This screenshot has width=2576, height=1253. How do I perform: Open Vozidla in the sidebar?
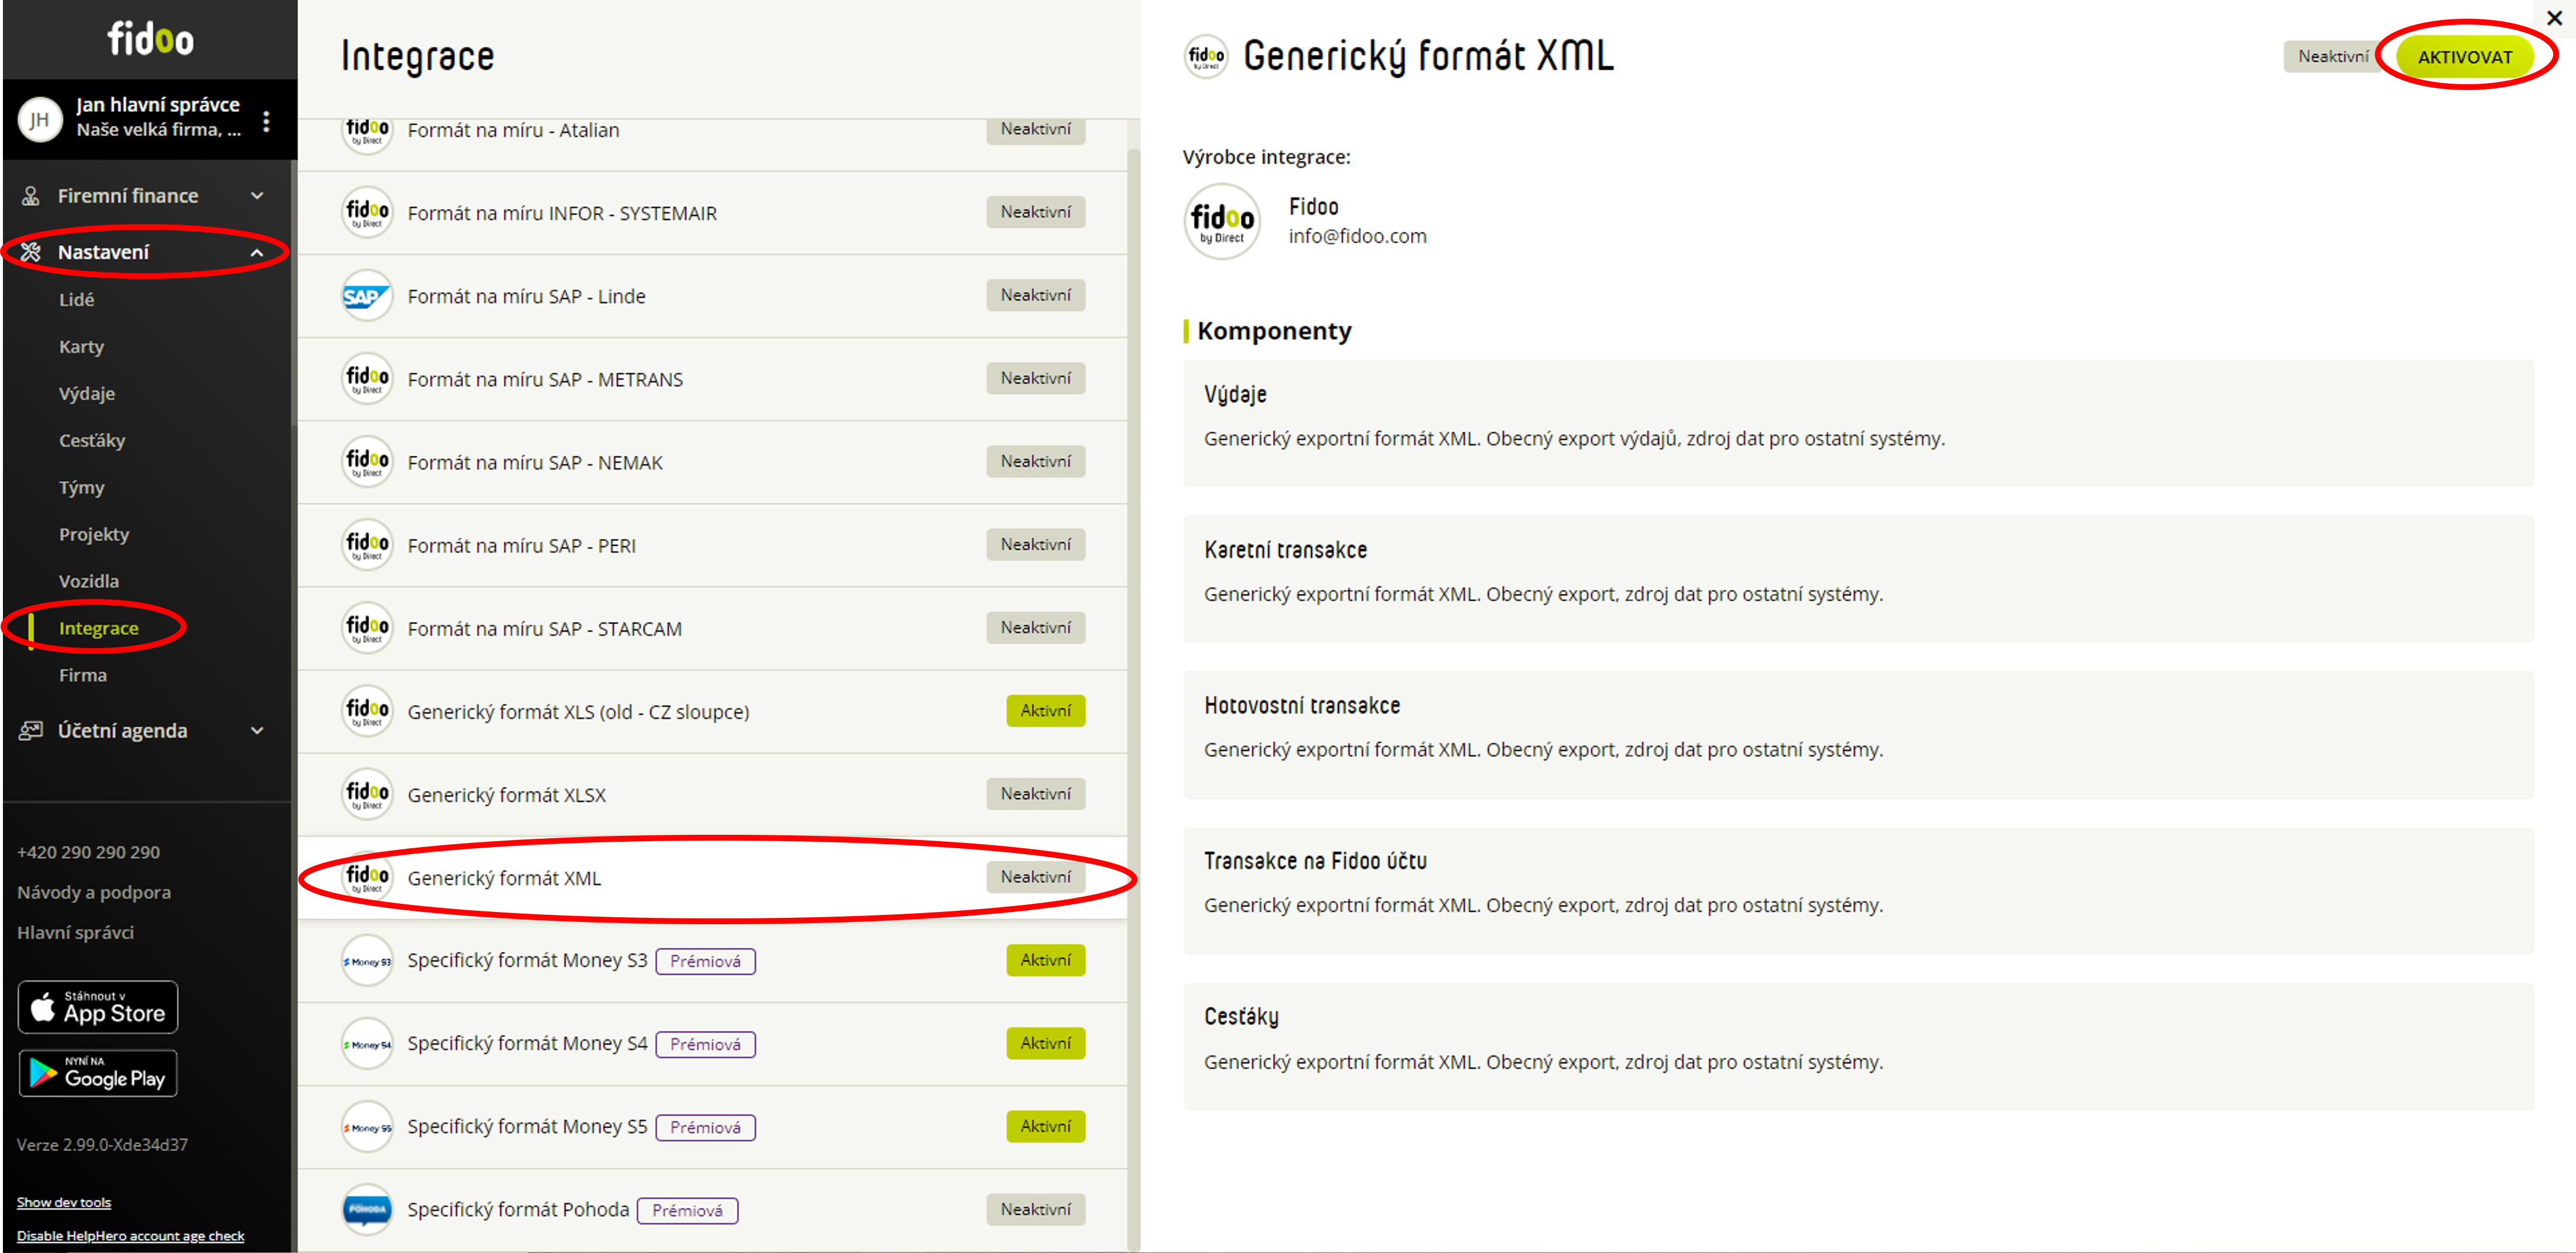pyautogui.click(x=89, y=581)
